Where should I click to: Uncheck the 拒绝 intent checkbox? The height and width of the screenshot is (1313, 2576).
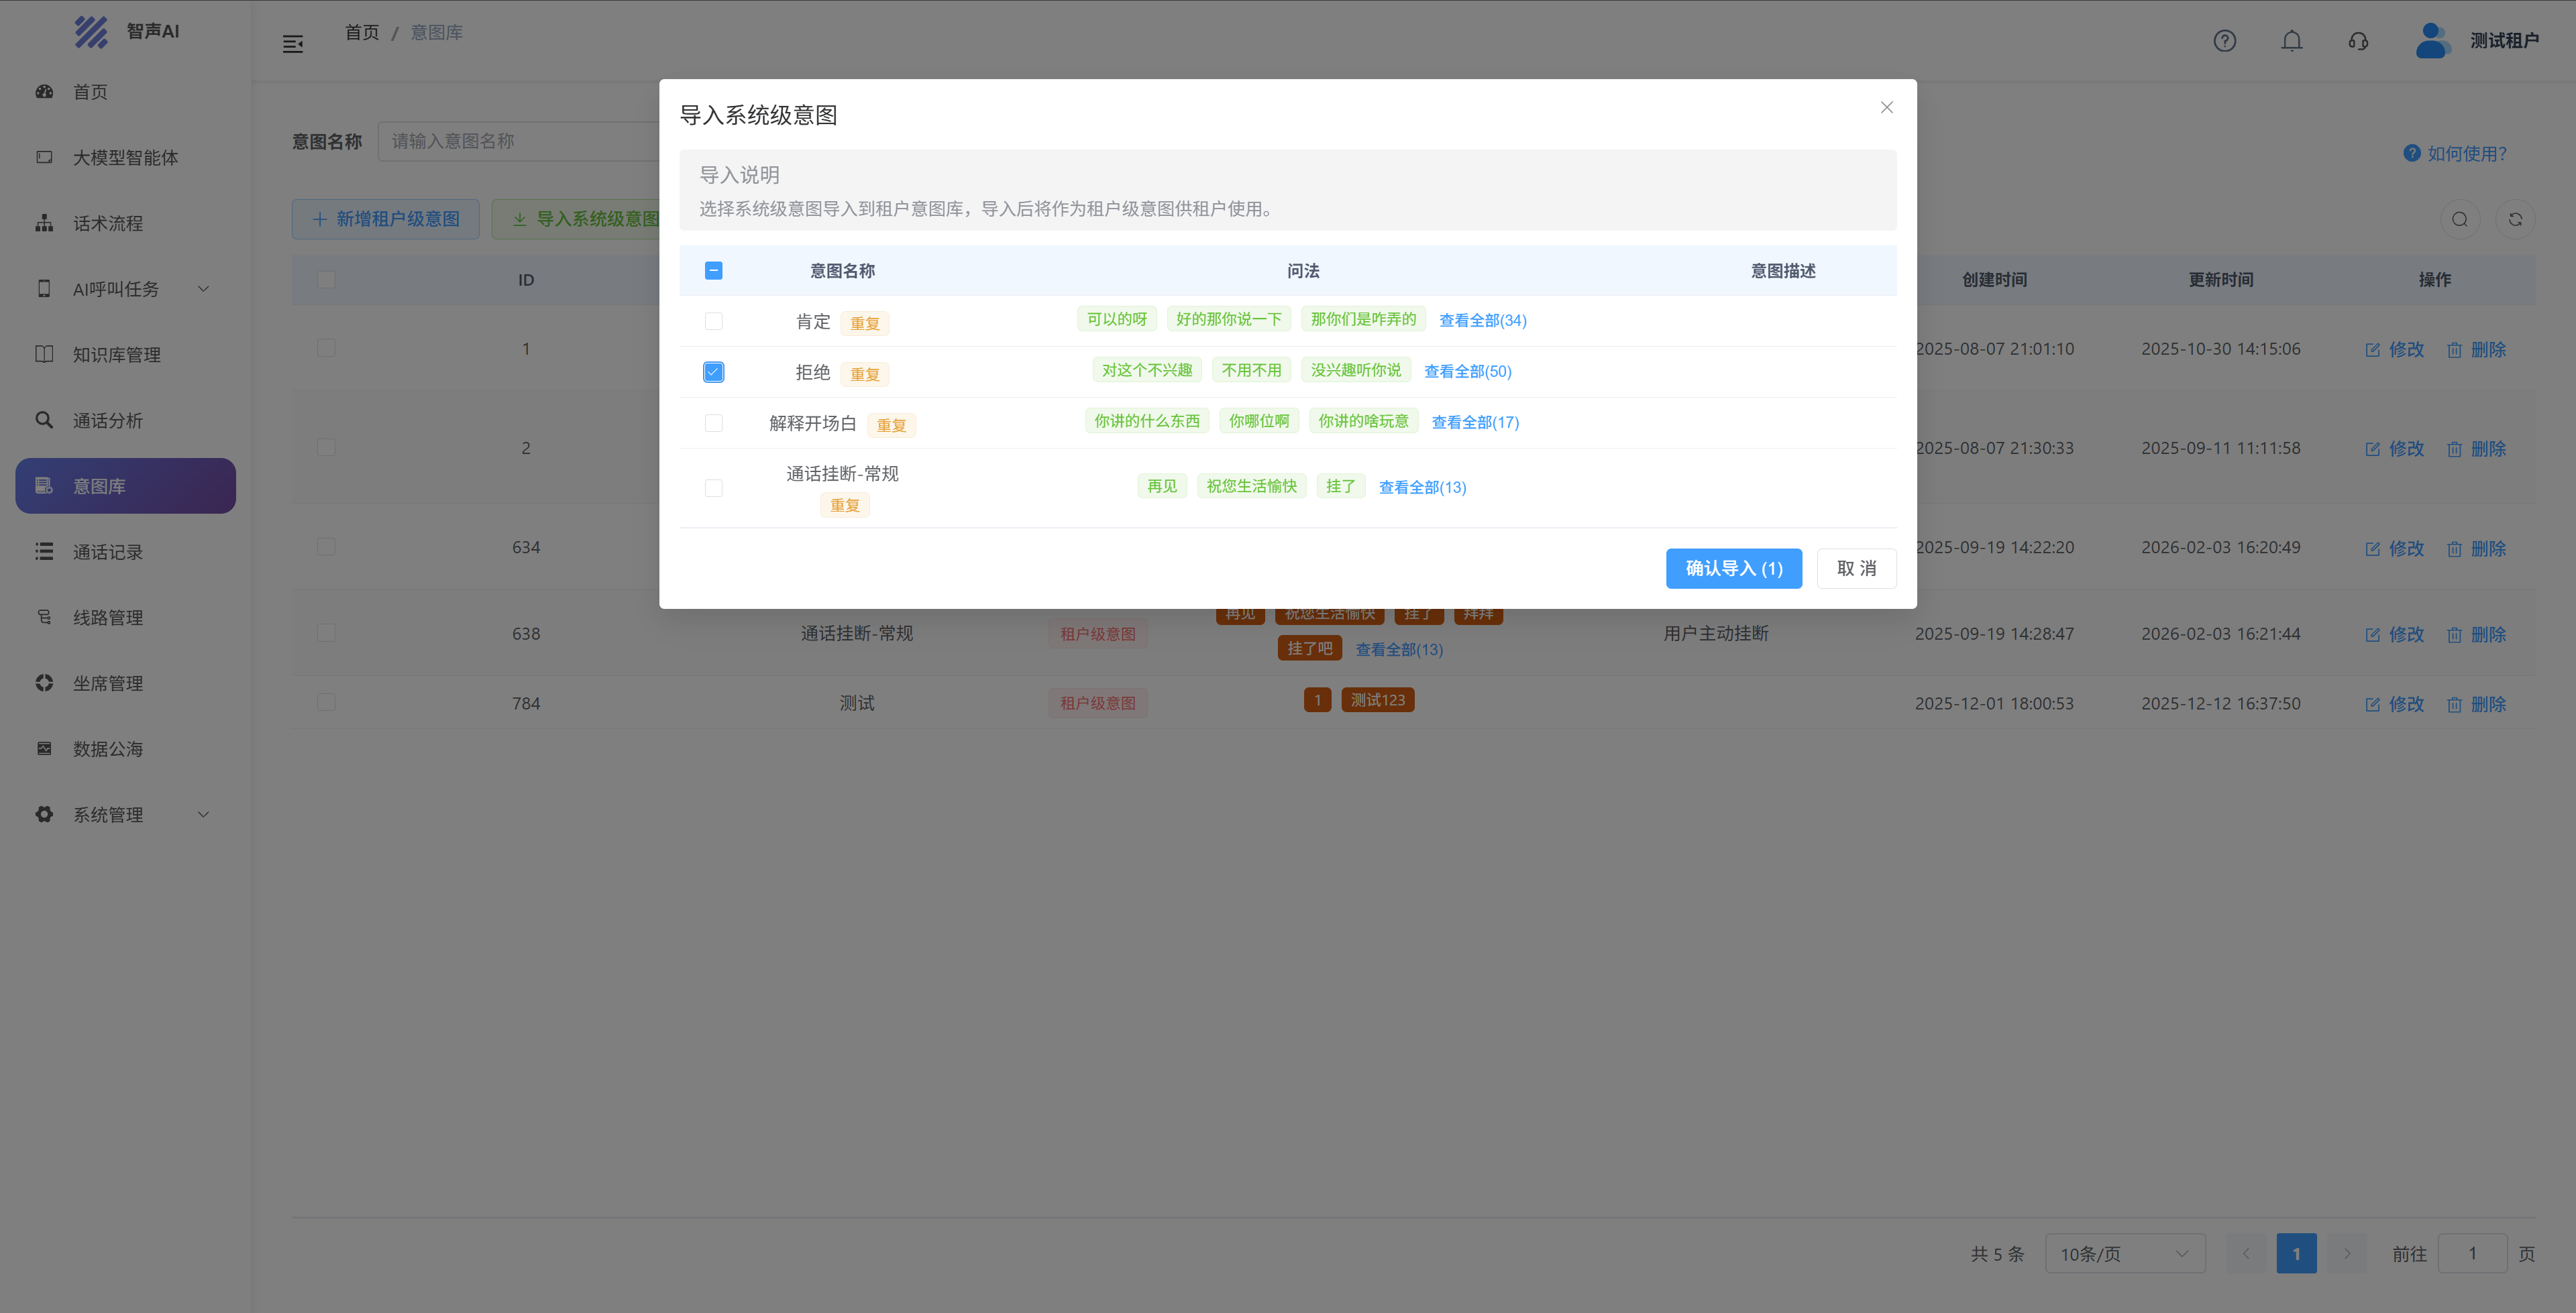(x=713, y=372)
